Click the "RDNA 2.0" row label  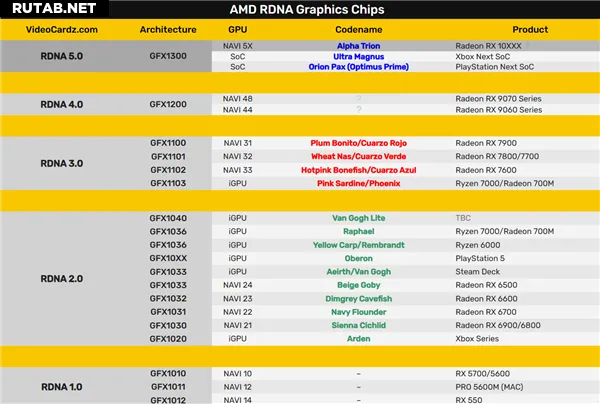click(62, 279)
